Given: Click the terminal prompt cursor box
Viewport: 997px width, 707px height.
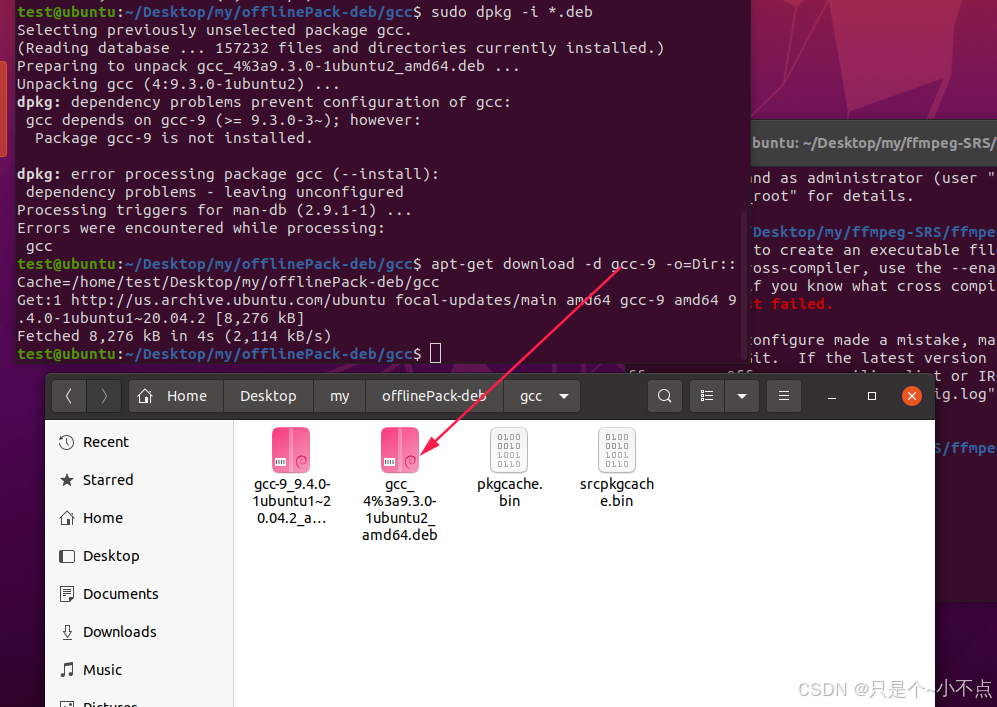Looking at the screenshot, I should [436, 354].
